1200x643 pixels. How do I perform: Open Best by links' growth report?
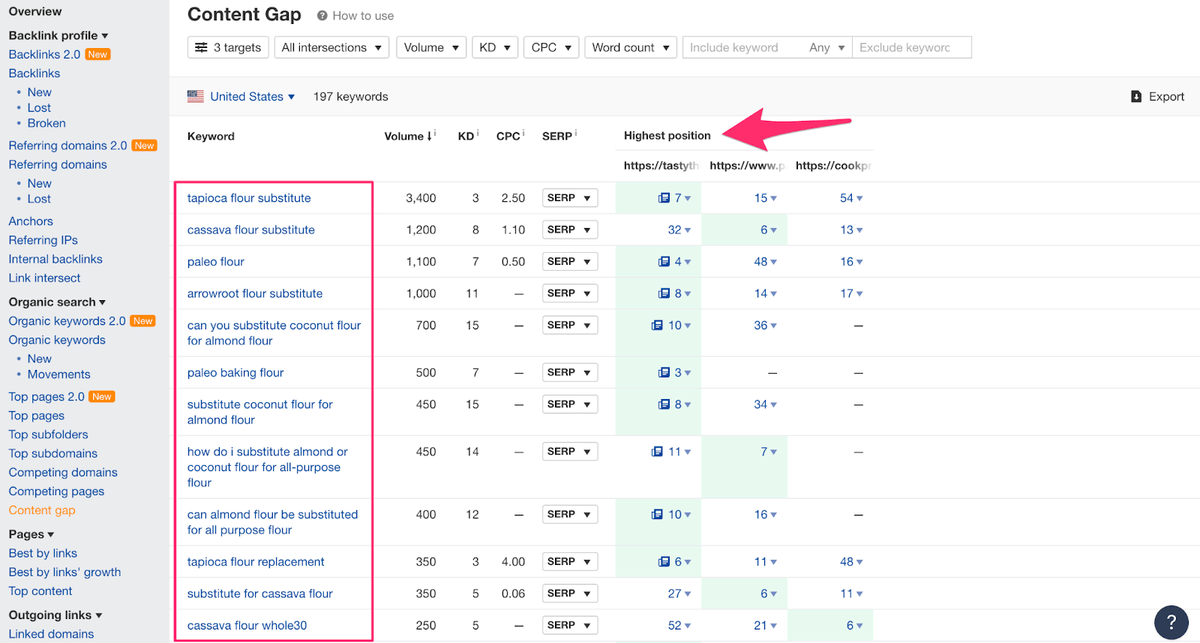[x=65, y=573]
